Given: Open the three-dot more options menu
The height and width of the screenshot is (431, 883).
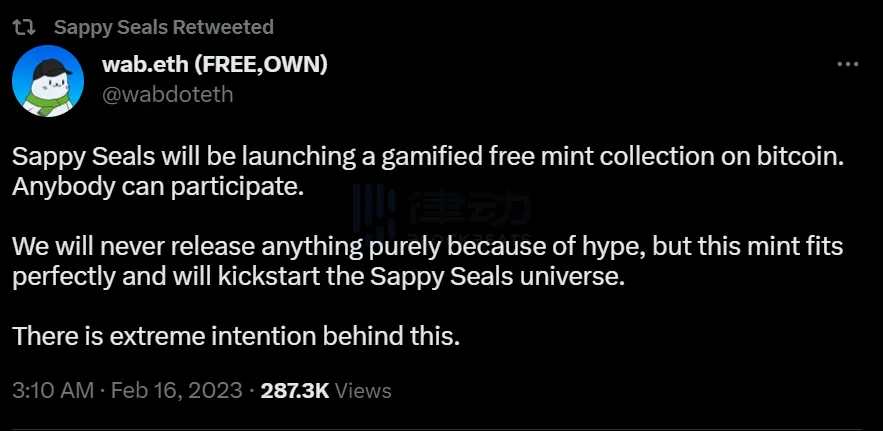Looking at the screenshot, I should (x=847, y=64).
